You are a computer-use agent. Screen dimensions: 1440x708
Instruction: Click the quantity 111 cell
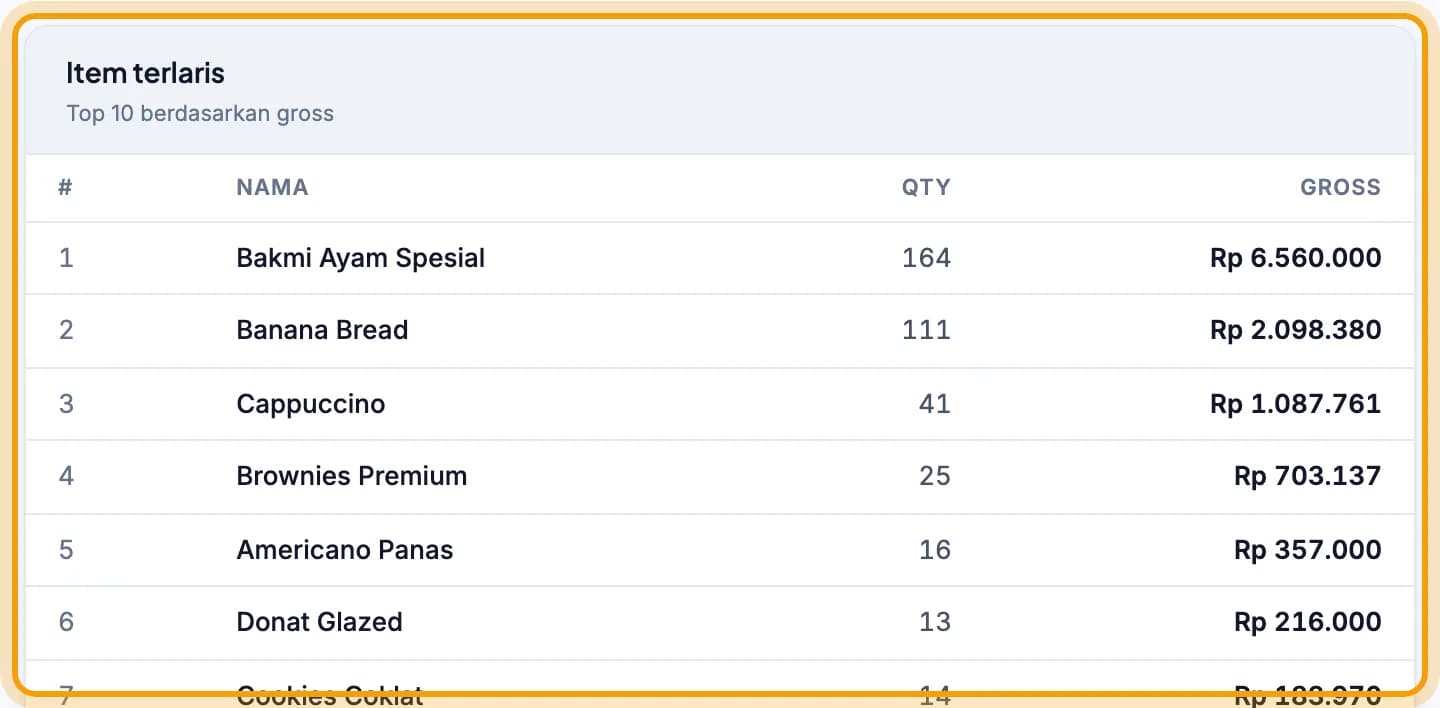tap(926, 330)
